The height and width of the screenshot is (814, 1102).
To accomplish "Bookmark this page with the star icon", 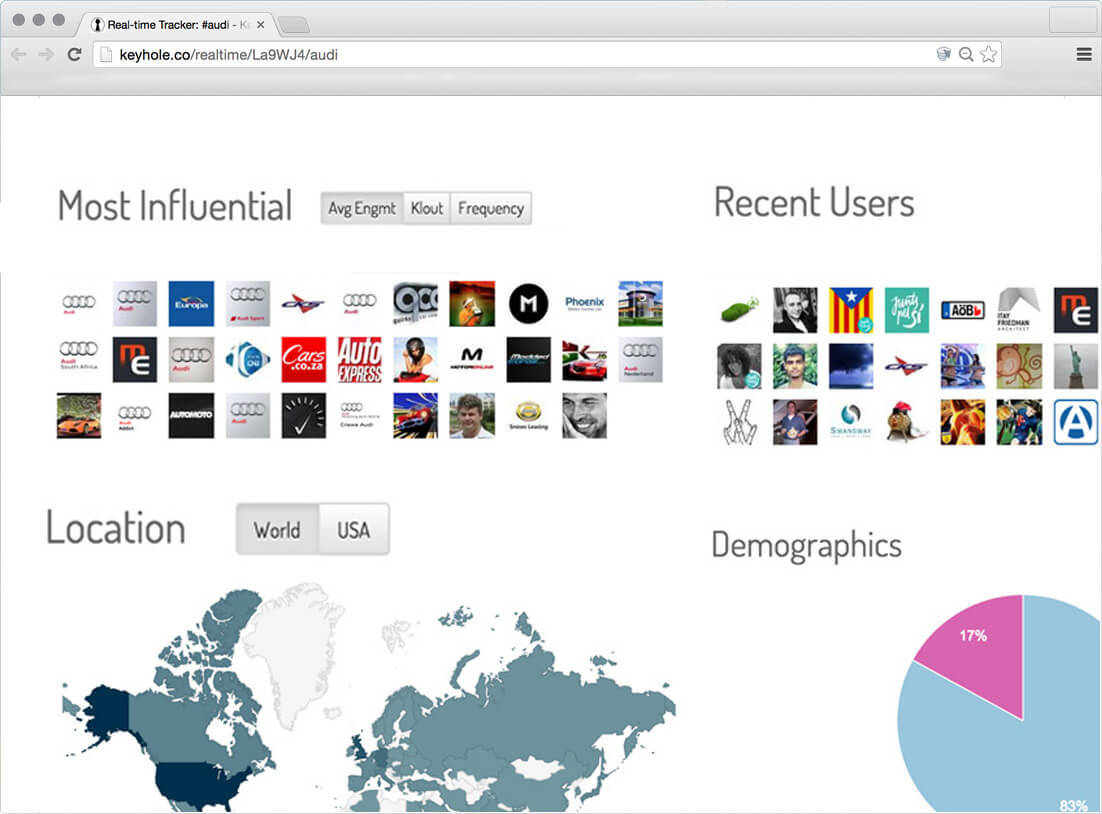I will 988,54.
